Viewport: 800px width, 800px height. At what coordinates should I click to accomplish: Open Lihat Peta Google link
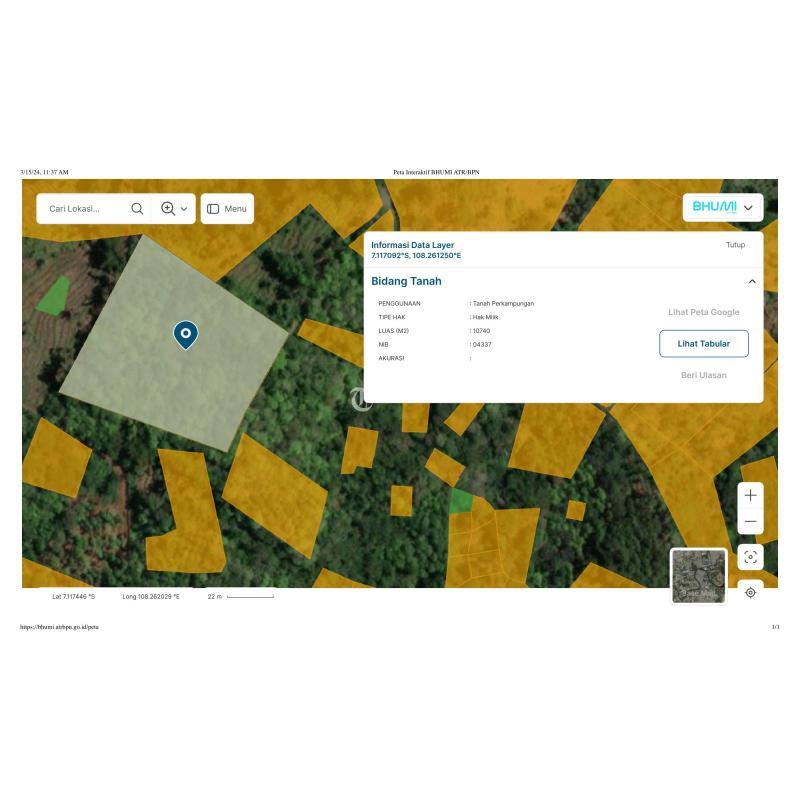pos(704,312)
